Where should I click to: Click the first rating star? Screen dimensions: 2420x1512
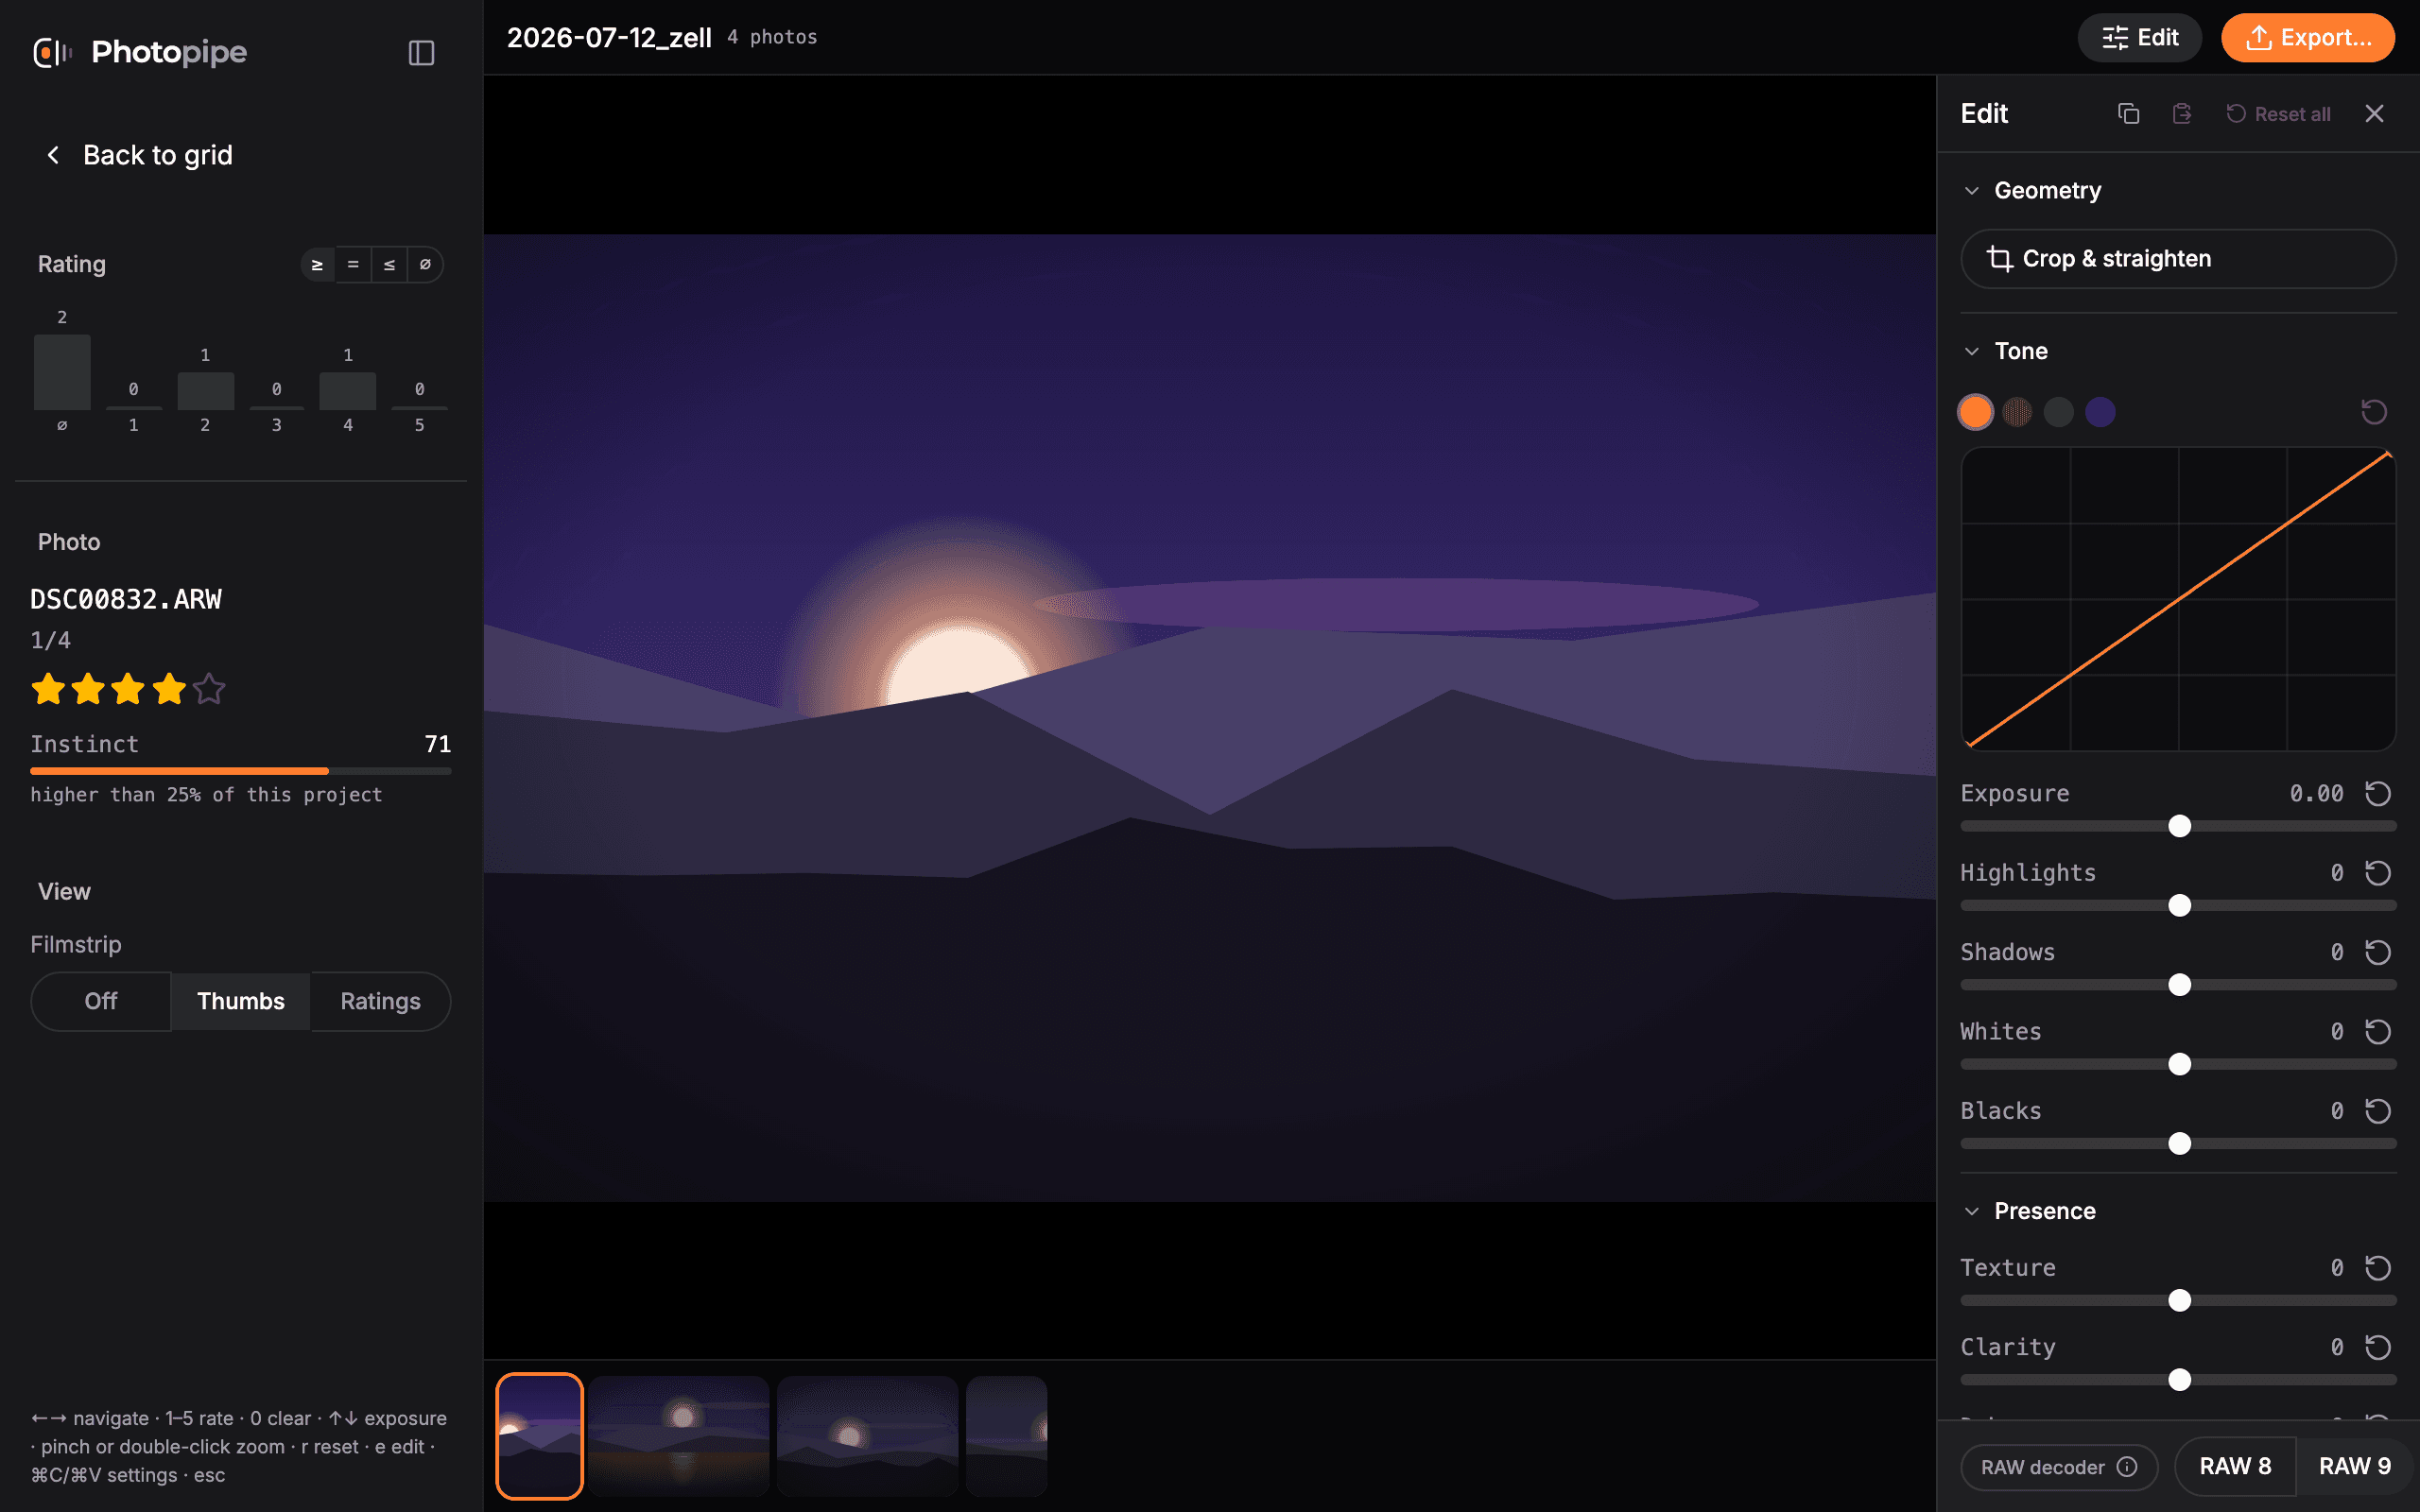(48, 689)
